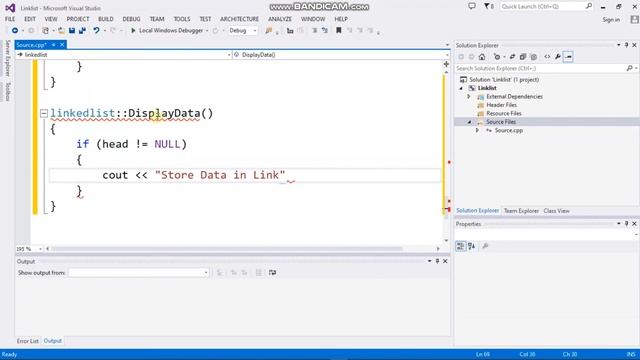Select the Header Files folder
Screen dimensions: 640x360
point(502,105)
